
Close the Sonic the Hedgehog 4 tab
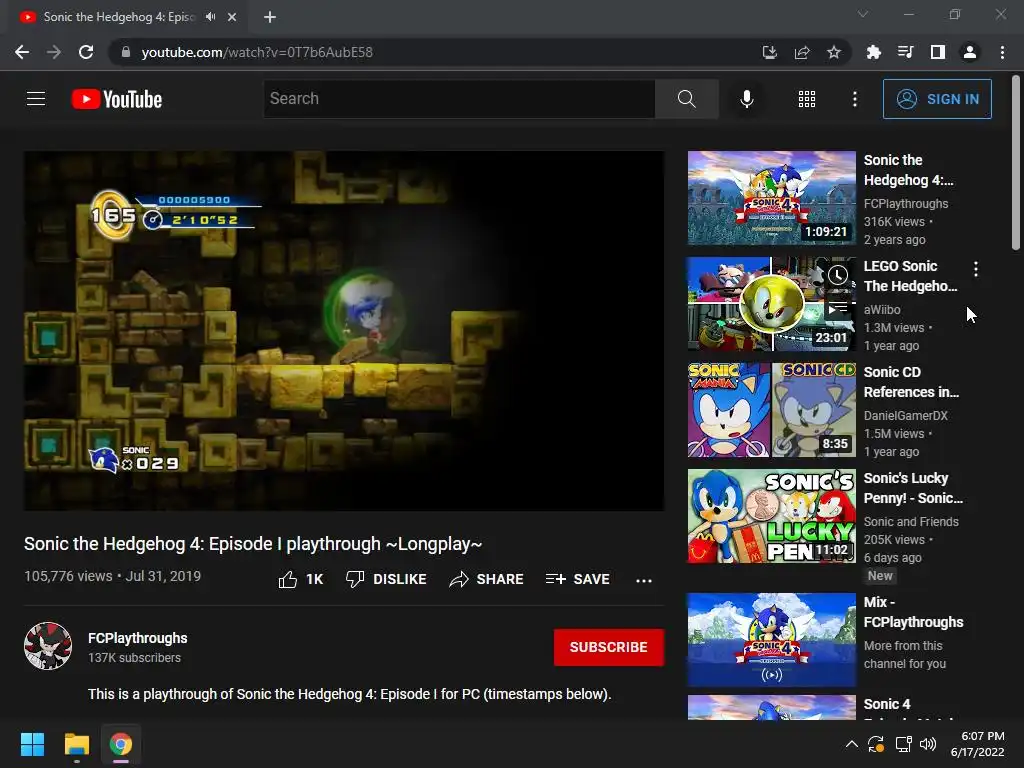click(232, 17)
